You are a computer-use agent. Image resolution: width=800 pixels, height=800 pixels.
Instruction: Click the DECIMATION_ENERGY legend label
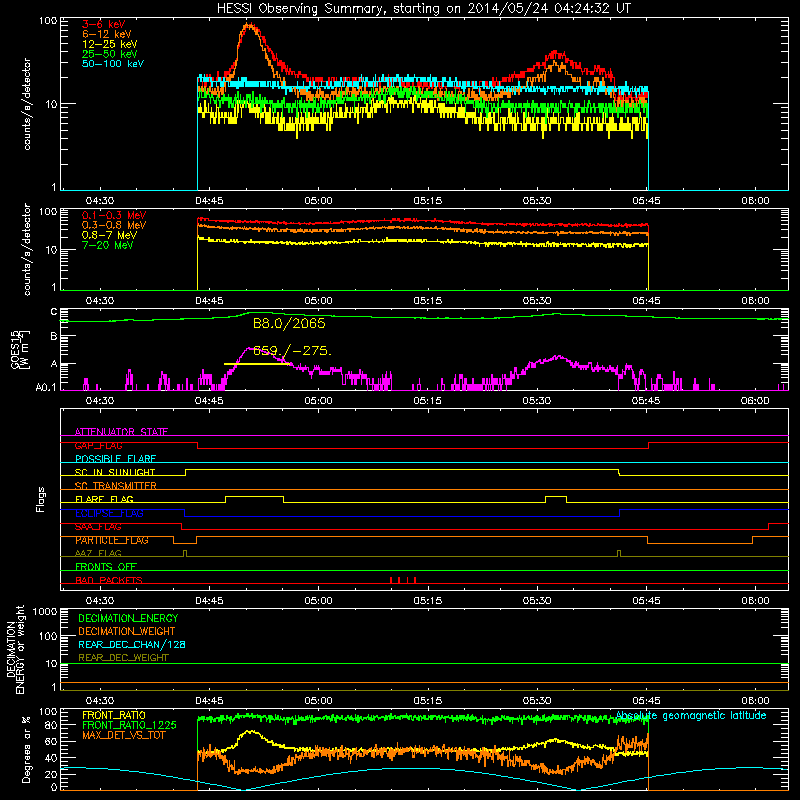click(128, 618)
